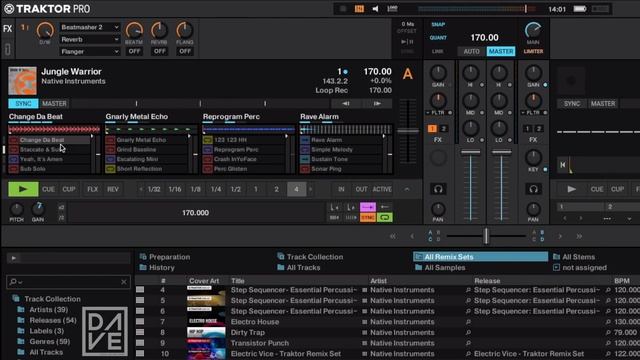The height and width of the screenshot is (360, 640).
Task: Click the pink direction arrow button
Action: [x=368, y=207]
